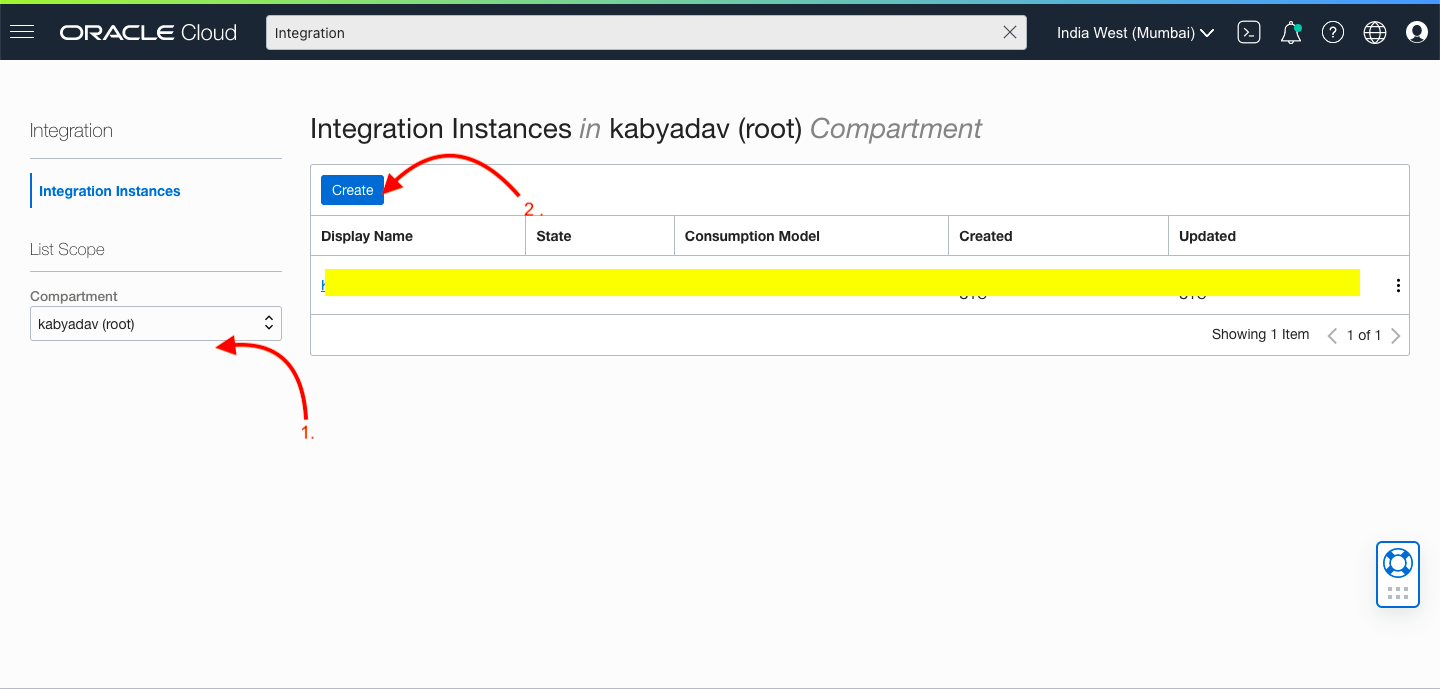Open the region dropdown India West (Mumbai)
The height and width of the screenshot is (689, 1440).
(x=1134, y=32)
